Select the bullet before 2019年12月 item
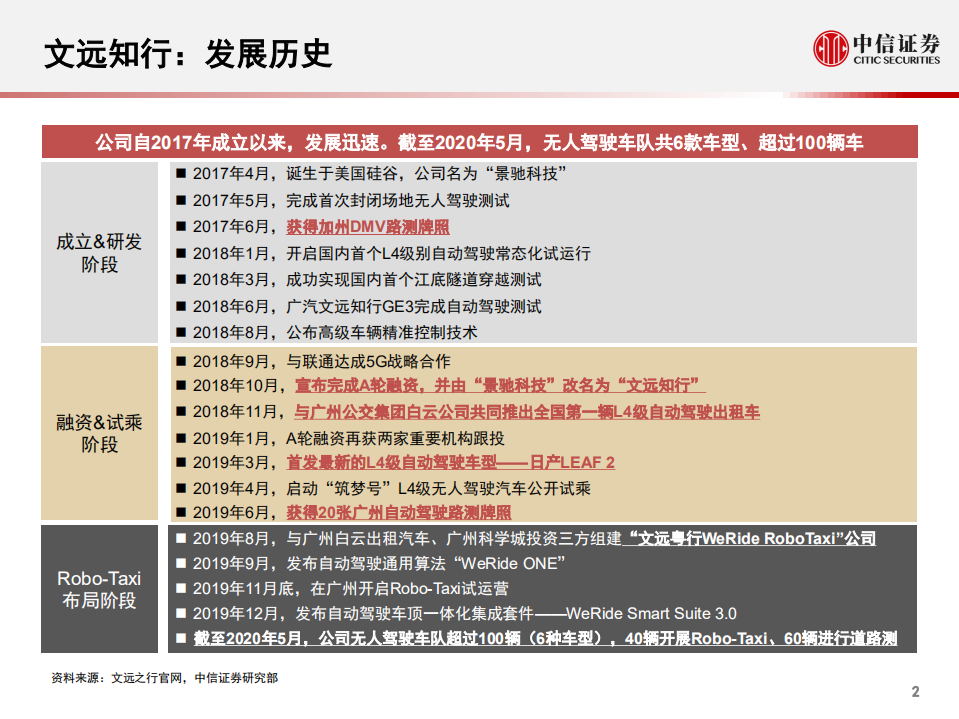The height and width of the screenshot is (719, 959). [x=181, y=614]
